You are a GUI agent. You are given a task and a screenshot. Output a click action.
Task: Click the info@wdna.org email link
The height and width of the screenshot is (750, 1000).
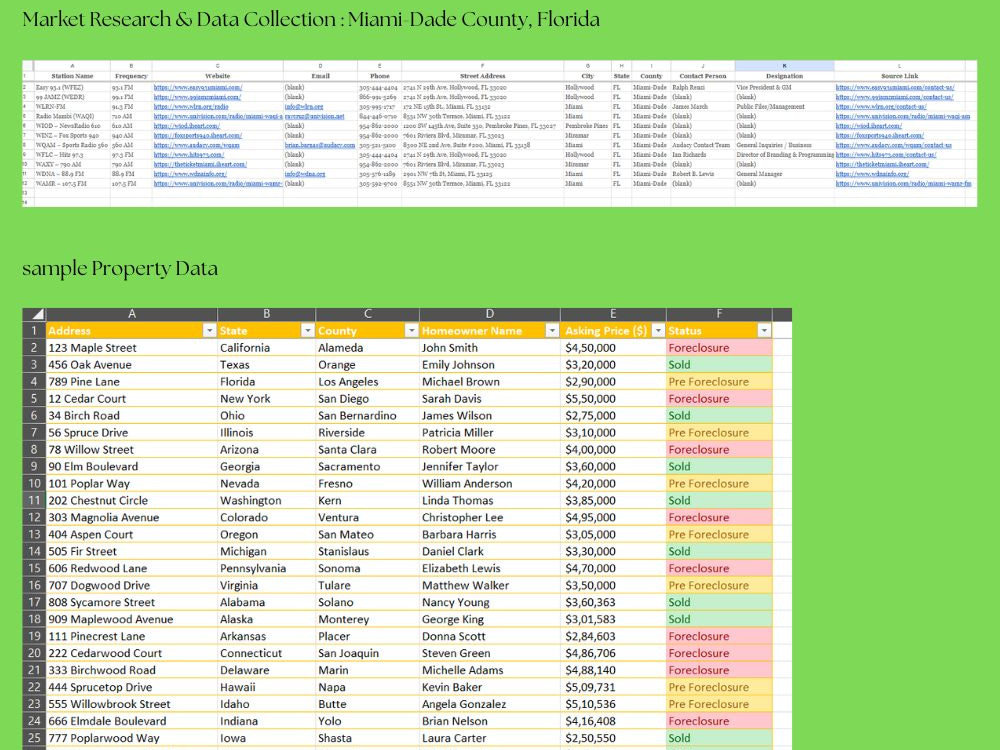click(x=305, y=173)
